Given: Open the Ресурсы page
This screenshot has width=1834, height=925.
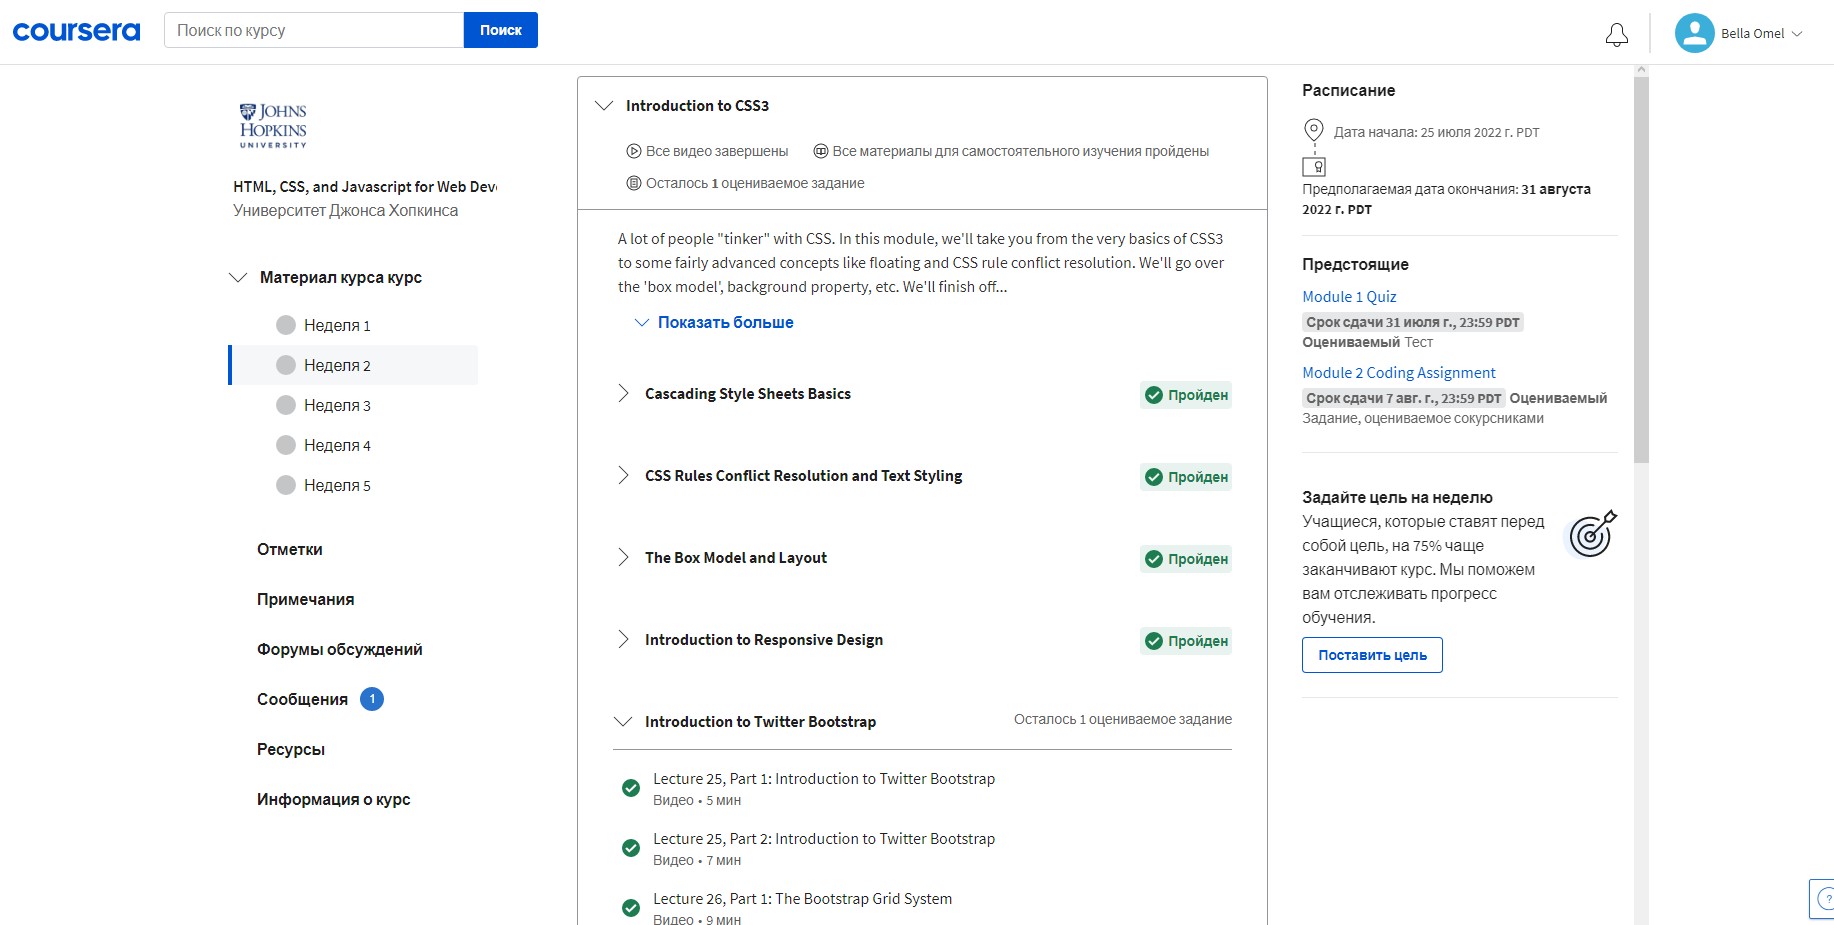Looking at the screenshot, I should [x=291, y=749].
